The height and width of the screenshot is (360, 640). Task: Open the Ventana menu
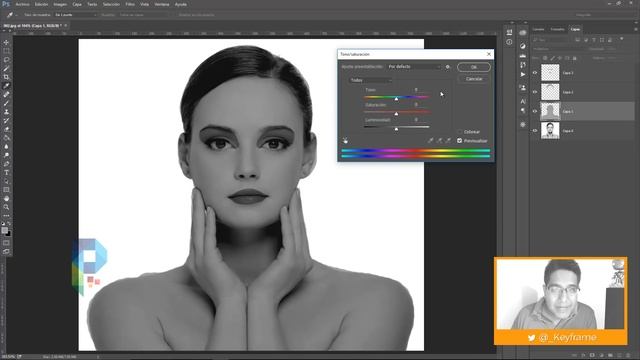coord(162,4)
